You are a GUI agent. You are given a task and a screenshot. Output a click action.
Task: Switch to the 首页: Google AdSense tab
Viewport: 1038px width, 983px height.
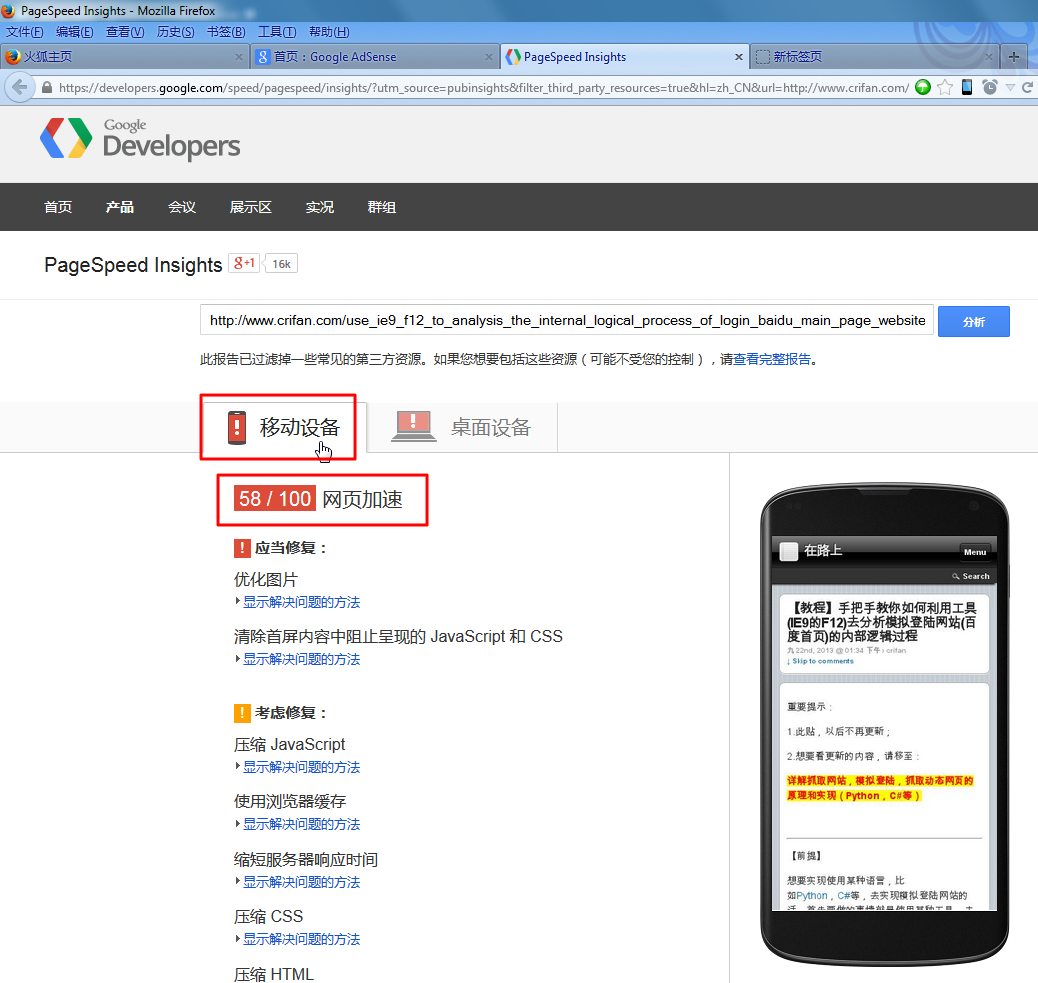375,57
